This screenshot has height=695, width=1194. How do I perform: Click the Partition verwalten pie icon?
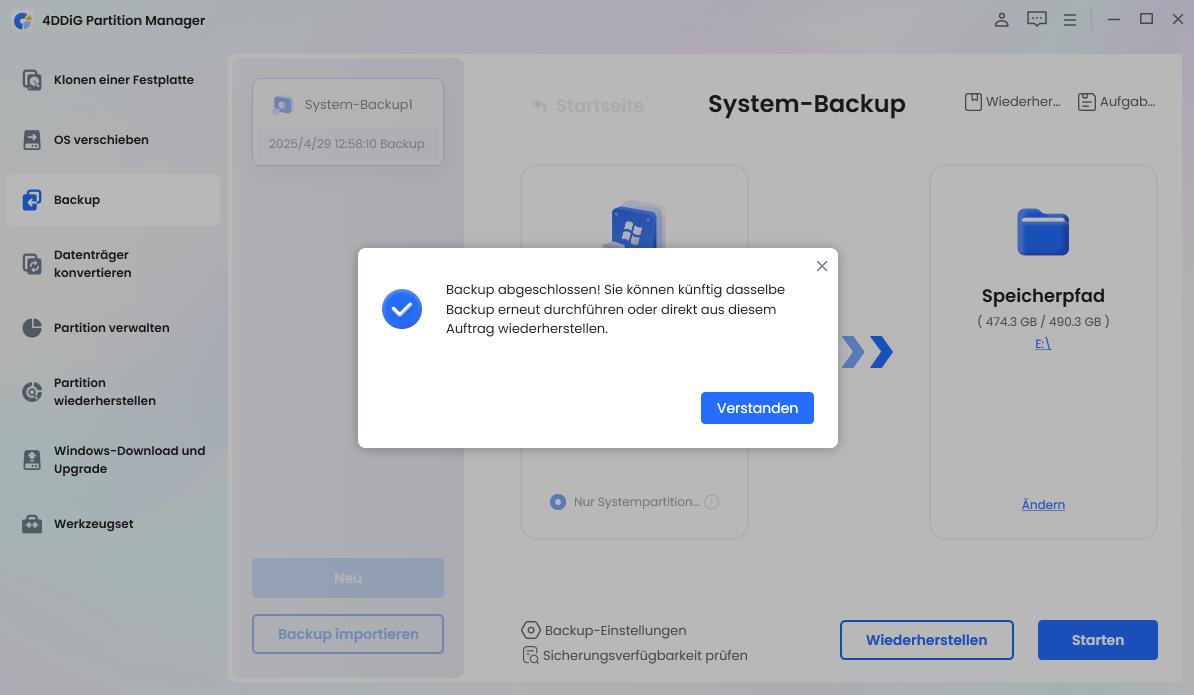(x=32, y=328)
